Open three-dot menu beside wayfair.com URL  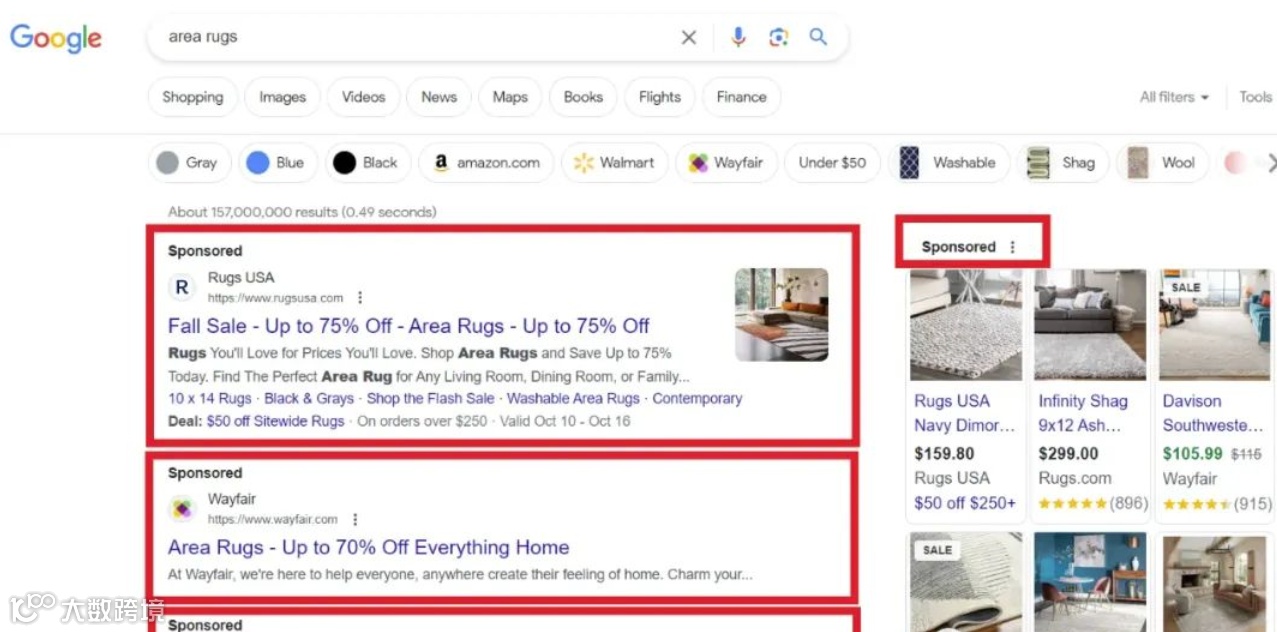(355, 520)
